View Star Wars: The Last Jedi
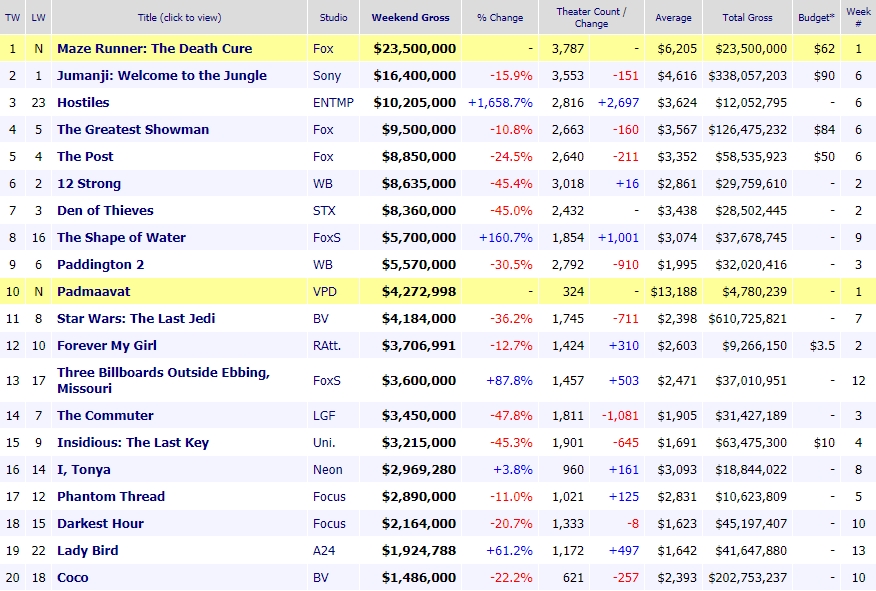Viewport: 876px width, 591px height. click(x=136, y=318)
